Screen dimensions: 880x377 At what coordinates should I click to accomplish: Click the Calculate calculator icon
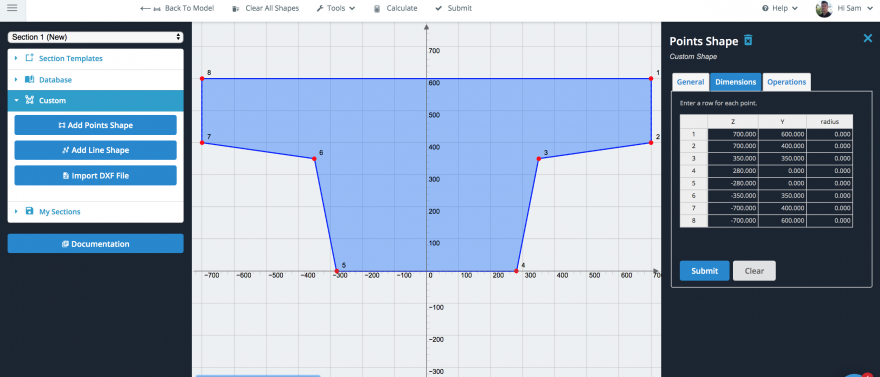(x=376, y=8)
